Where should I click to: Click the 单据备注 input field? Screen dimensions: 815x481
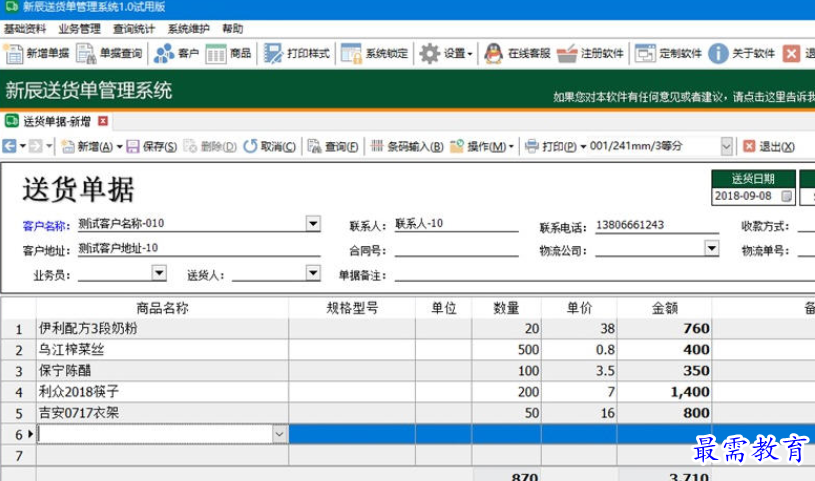click(x=604, y=274)
